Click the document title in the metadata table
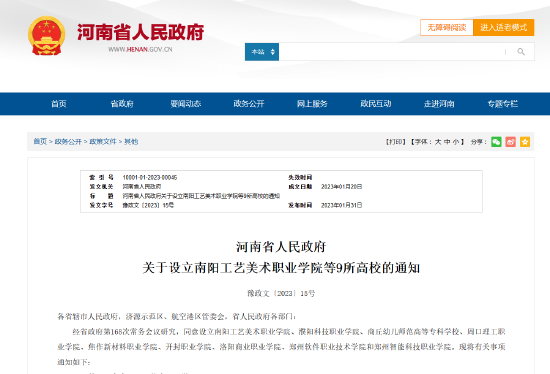This screenshot has width=550, height=374. (x=201, y=196)
